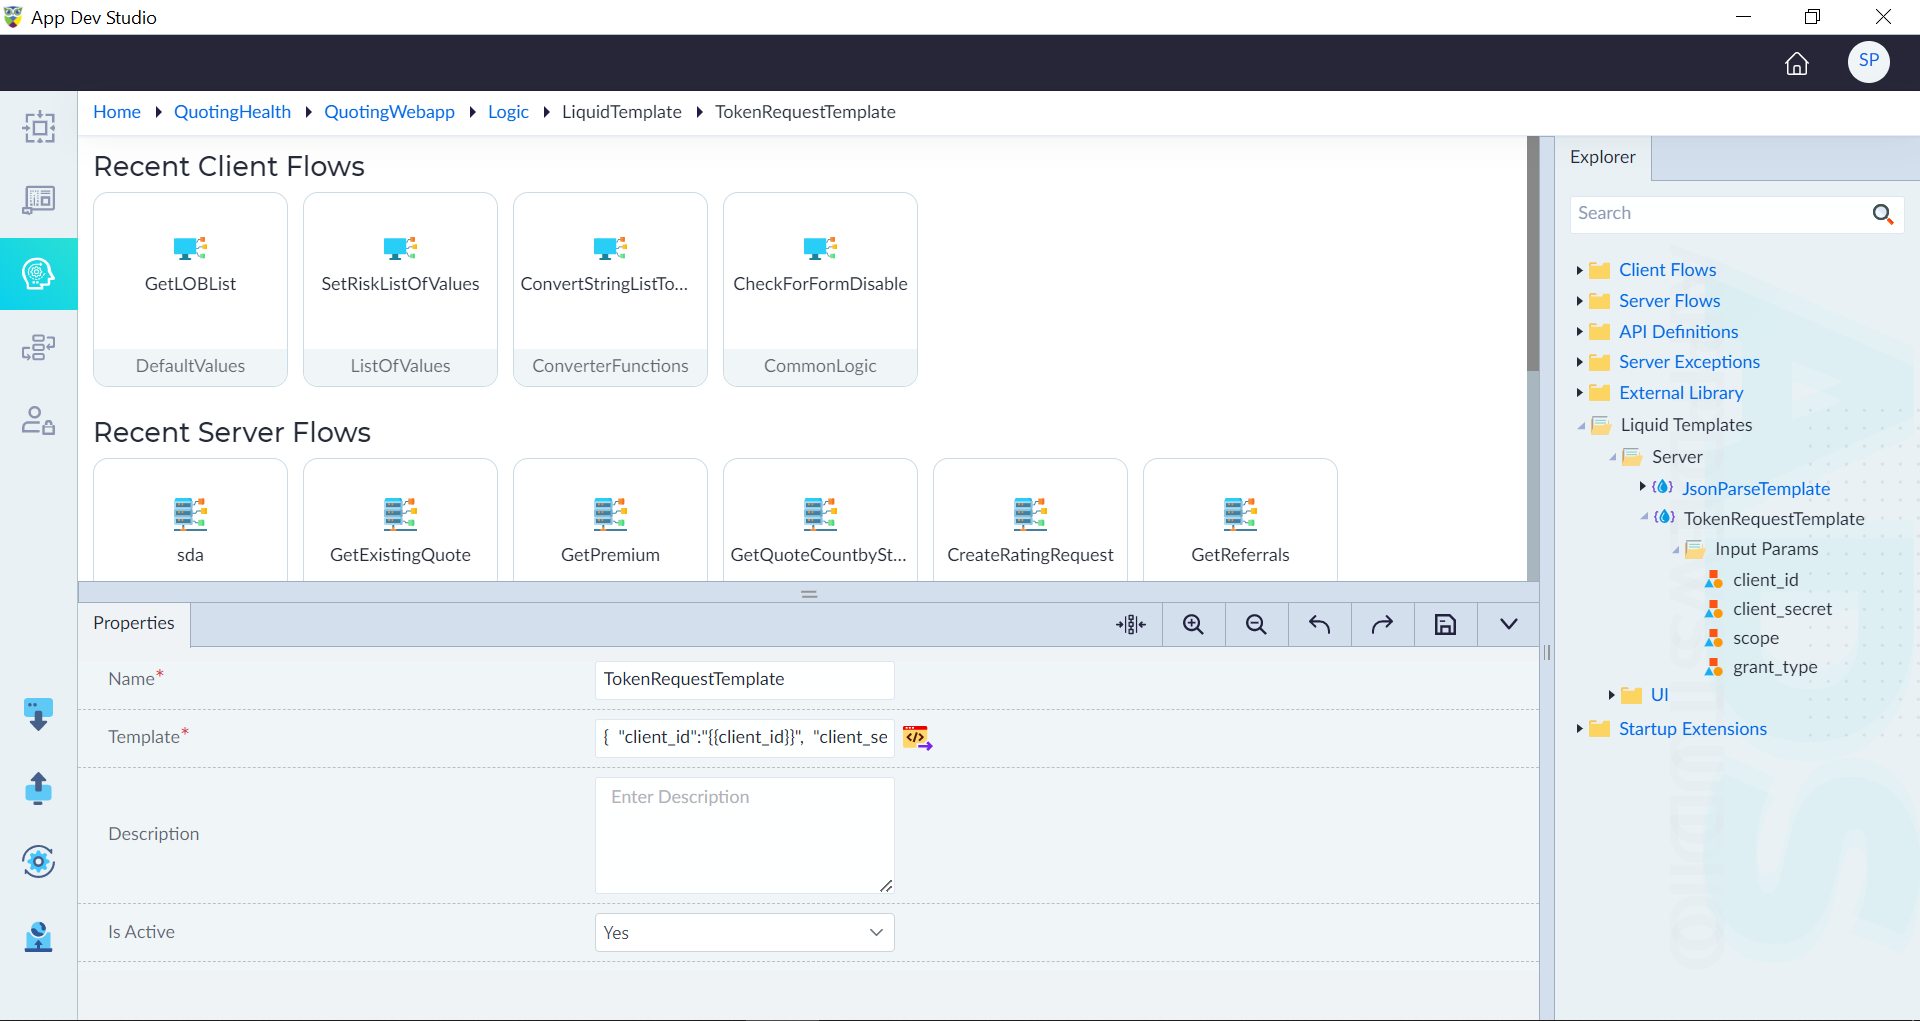
Task: Expand the Server Flows folder
Action: click(1579, 301)
